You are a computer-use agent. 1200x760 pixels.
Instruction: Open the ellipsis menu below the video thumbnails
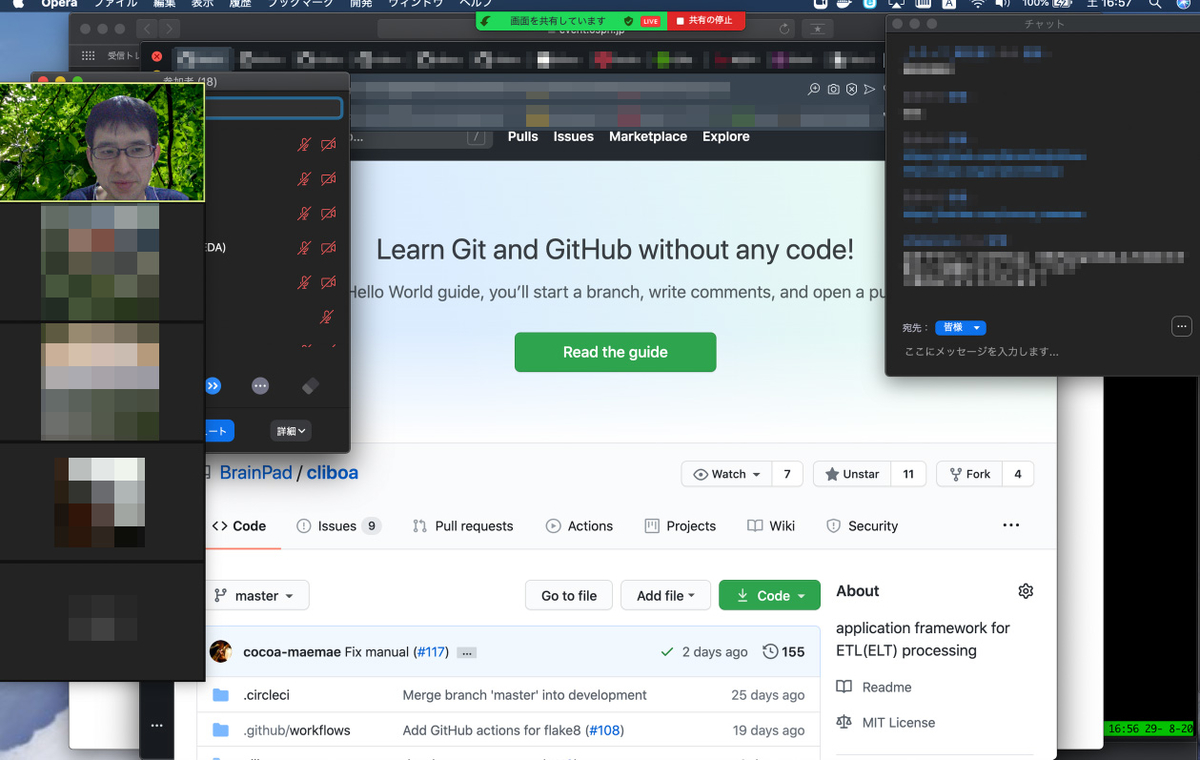156,725
